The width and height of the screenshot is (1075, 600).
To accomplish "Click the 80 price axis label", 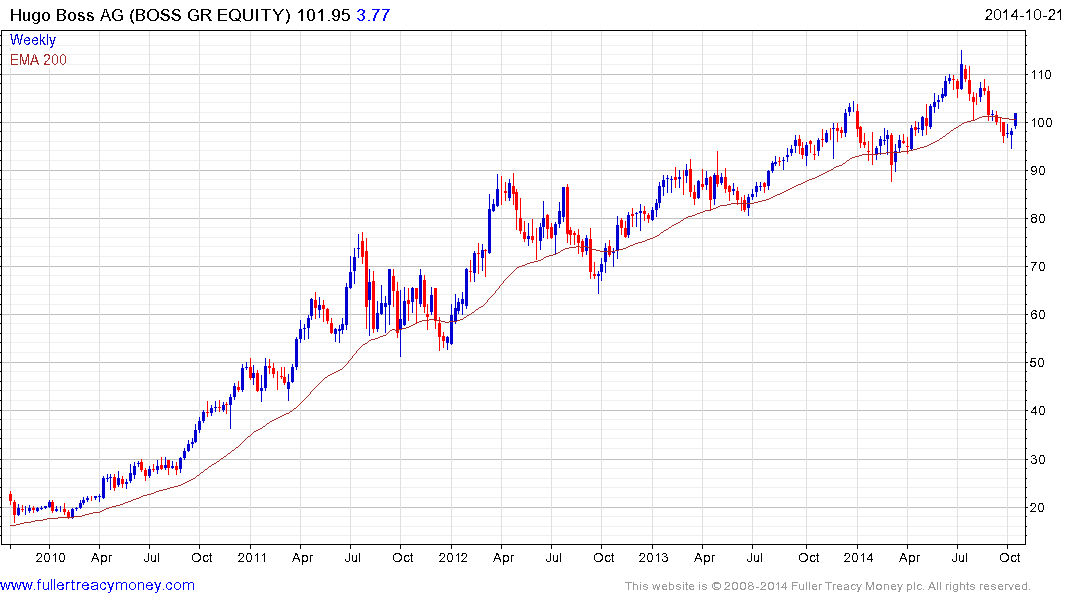I will tap(1038, 219).
